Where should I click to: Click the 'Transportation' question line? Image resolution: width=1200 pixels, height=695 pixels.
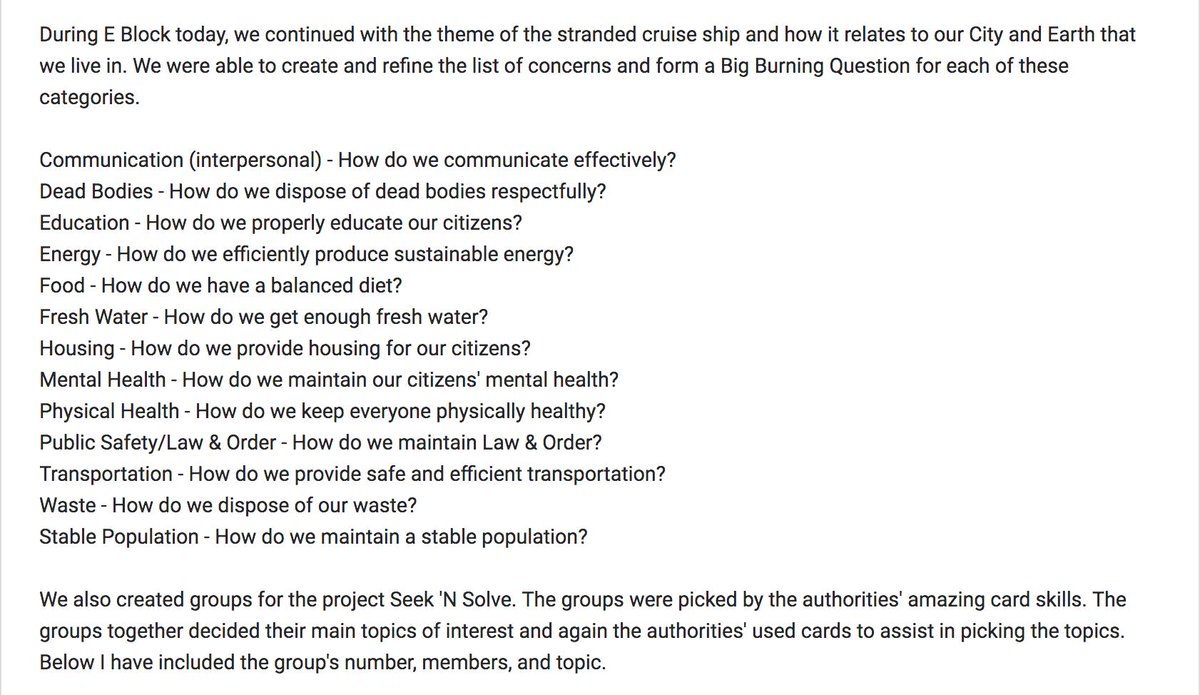[x=353, y=472]
